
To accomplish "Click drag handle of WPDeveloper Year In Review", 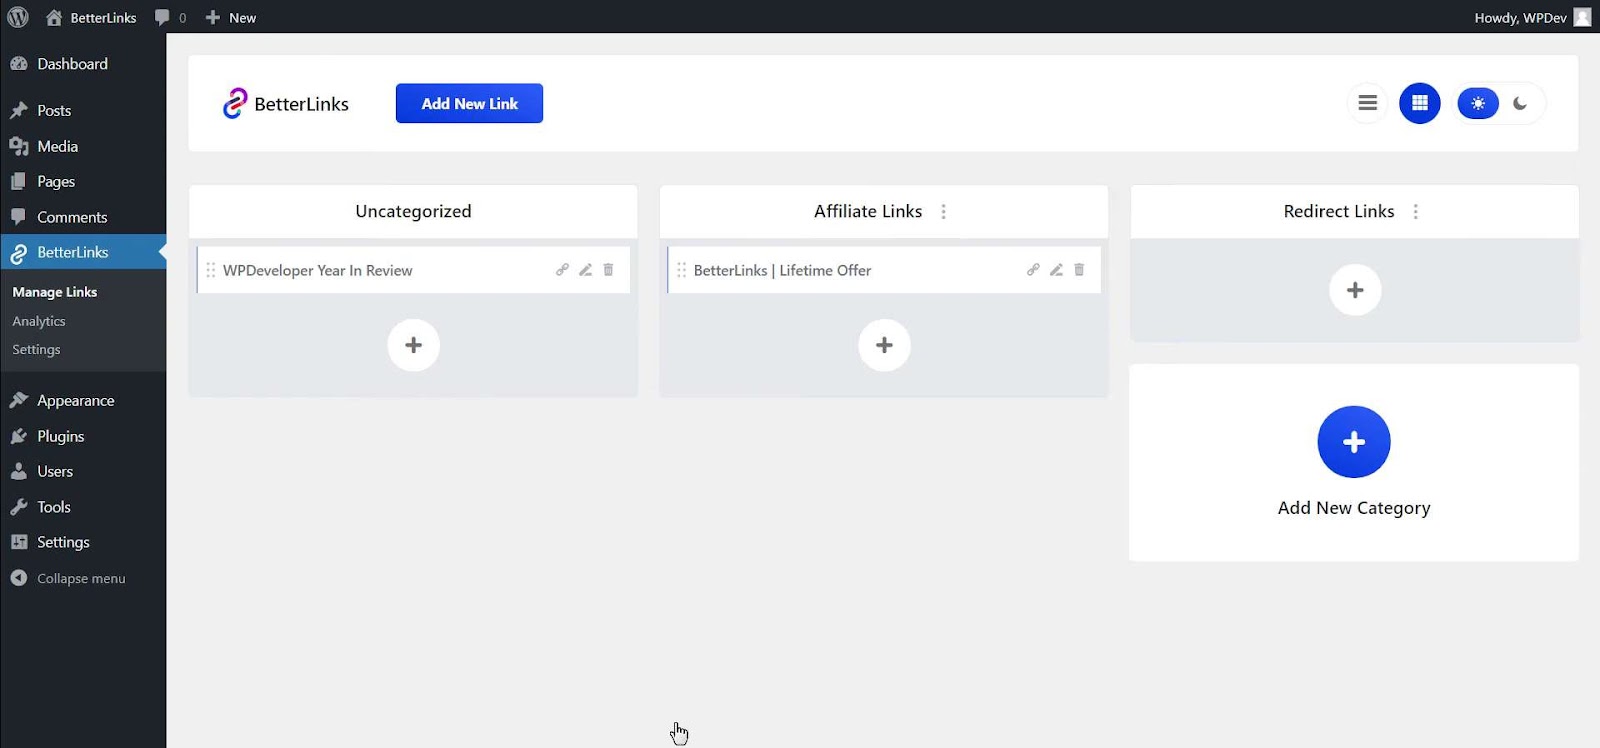I will pos(210,270).
